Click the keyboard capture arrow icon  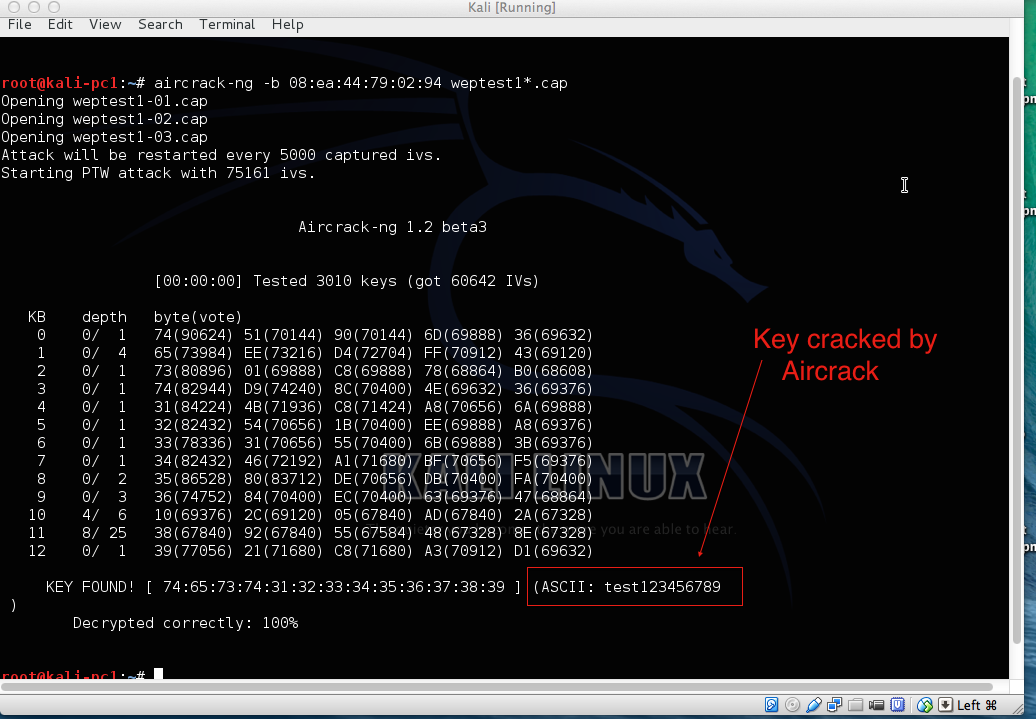point(945,705)
